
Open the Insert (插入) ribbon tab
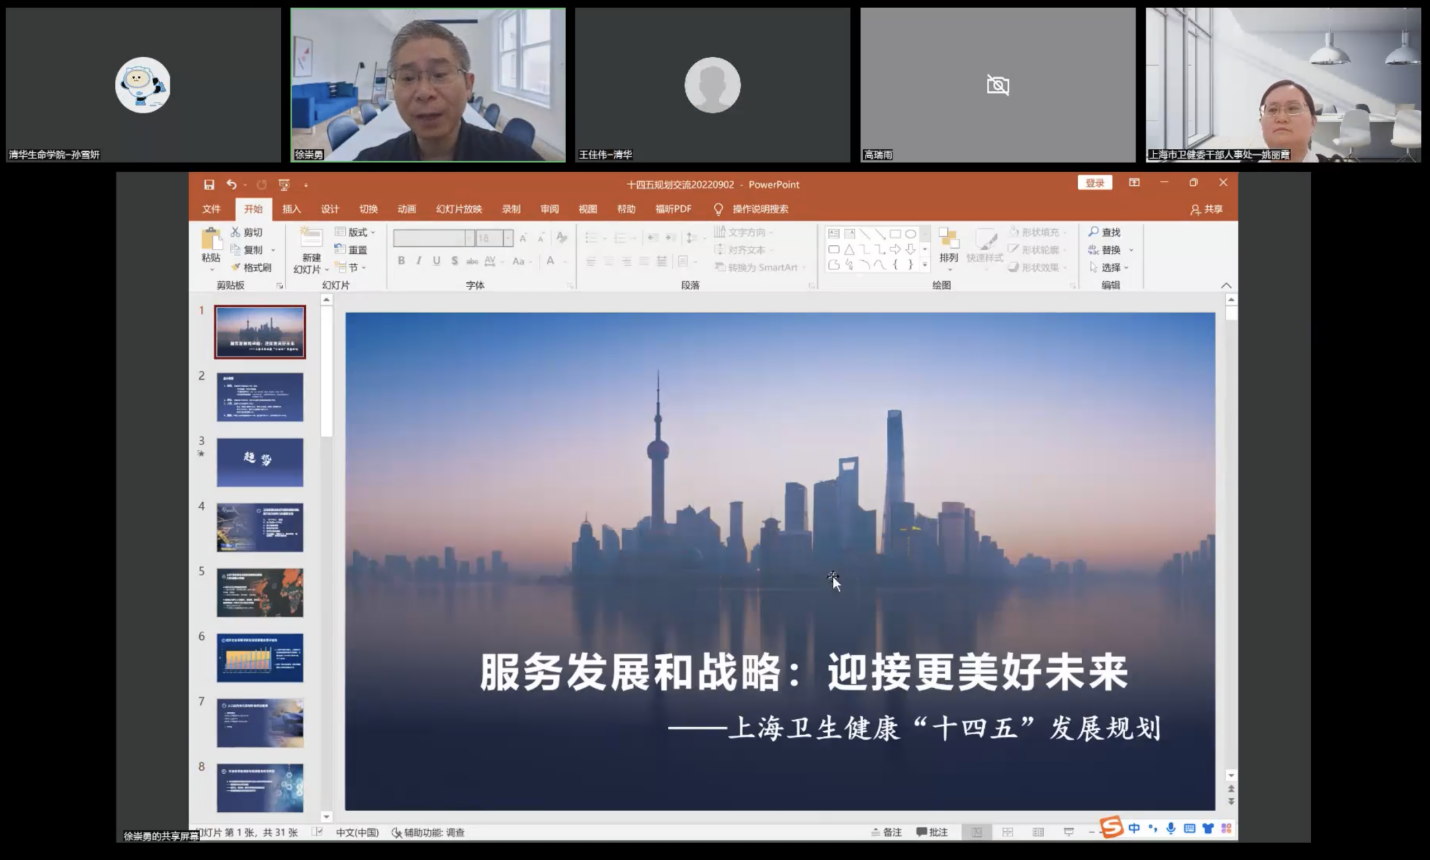(291, 209)
